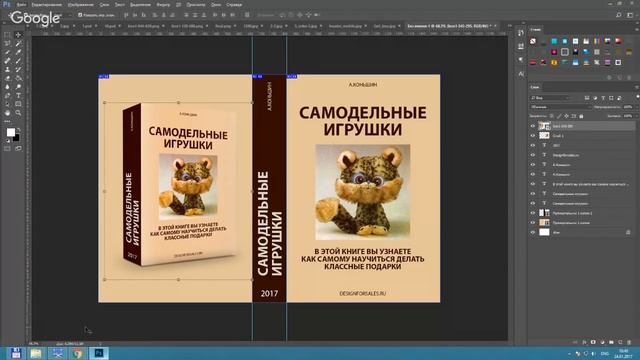Open the extra tools ellipsis menu
Image resolution: width=640 pixels, height=360 pixels.
pos(7,122)
